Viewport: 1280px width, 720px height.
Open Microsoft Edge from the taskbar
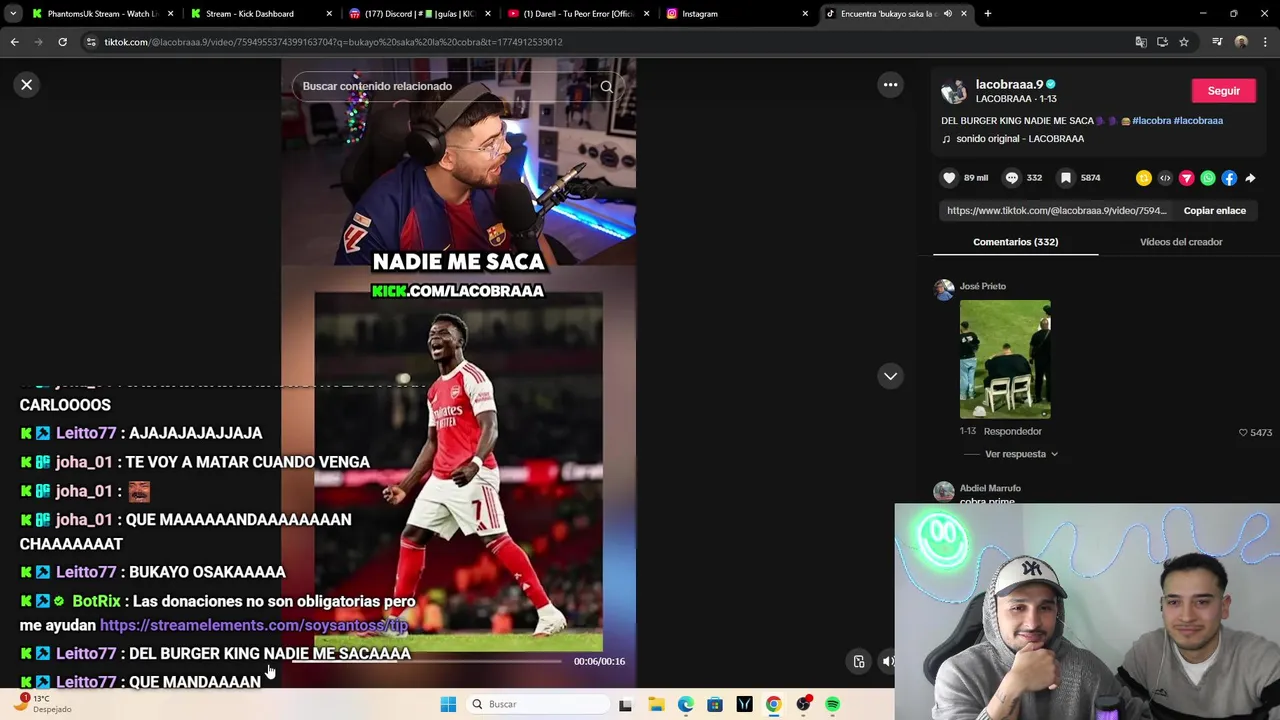(x=686, y=704)
